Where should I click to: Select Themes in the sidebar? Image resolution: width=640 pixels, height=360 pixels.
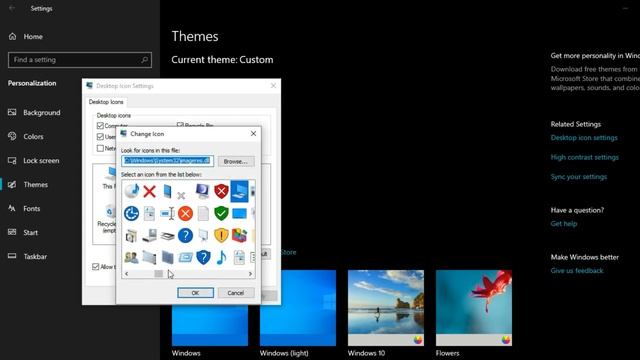[35, 184]
